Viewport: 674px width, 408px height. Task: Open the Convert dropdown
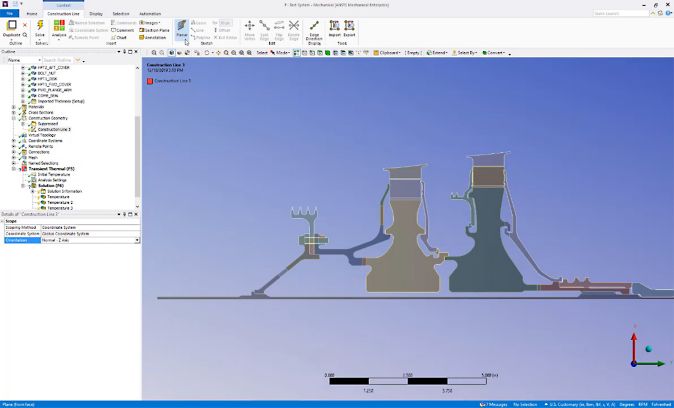(x=493, y=52)
